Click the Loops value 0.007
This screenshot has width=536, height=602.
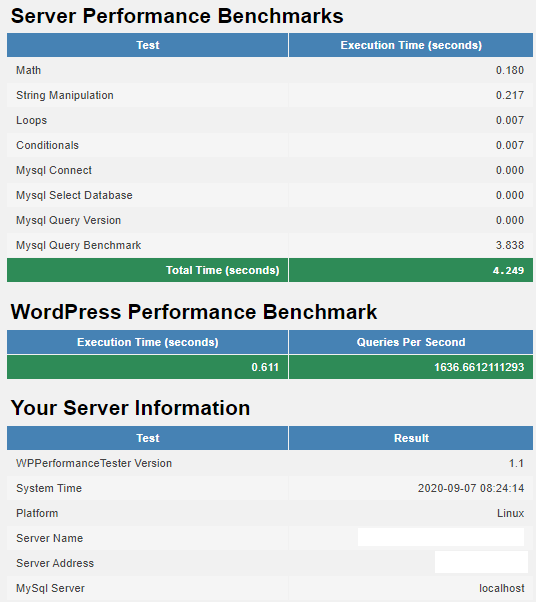pyautogui.click(x=510, y=120)
